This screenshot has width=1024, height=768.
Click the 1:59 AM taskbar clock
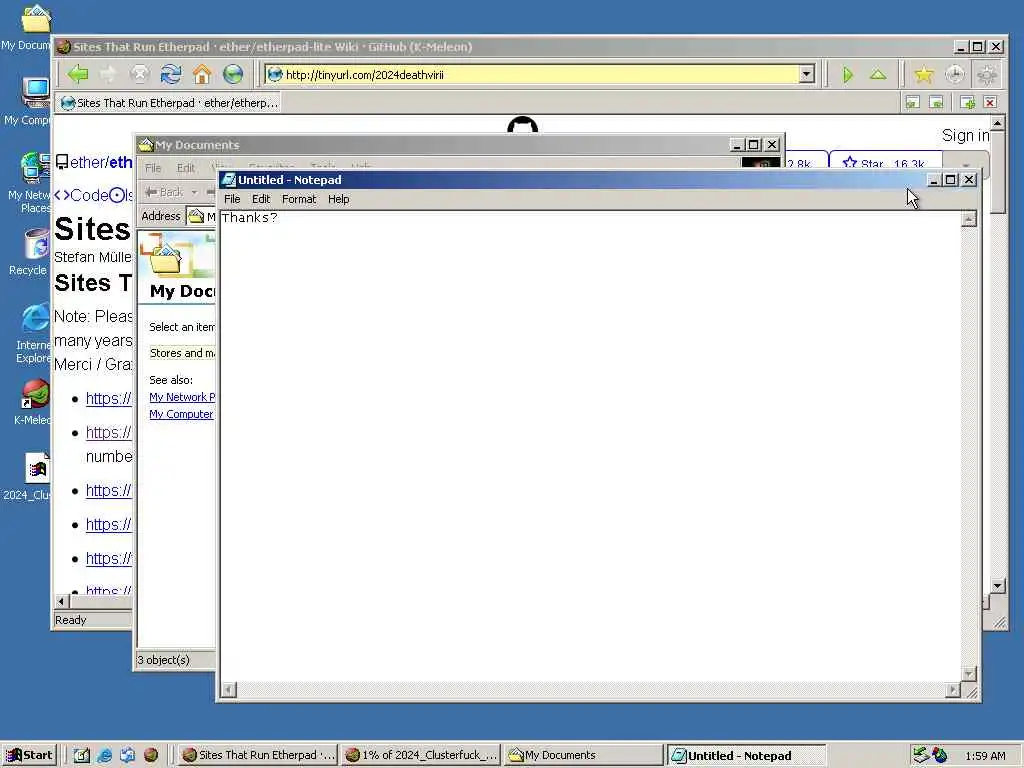pyautogui.click(x=985, y=756)
